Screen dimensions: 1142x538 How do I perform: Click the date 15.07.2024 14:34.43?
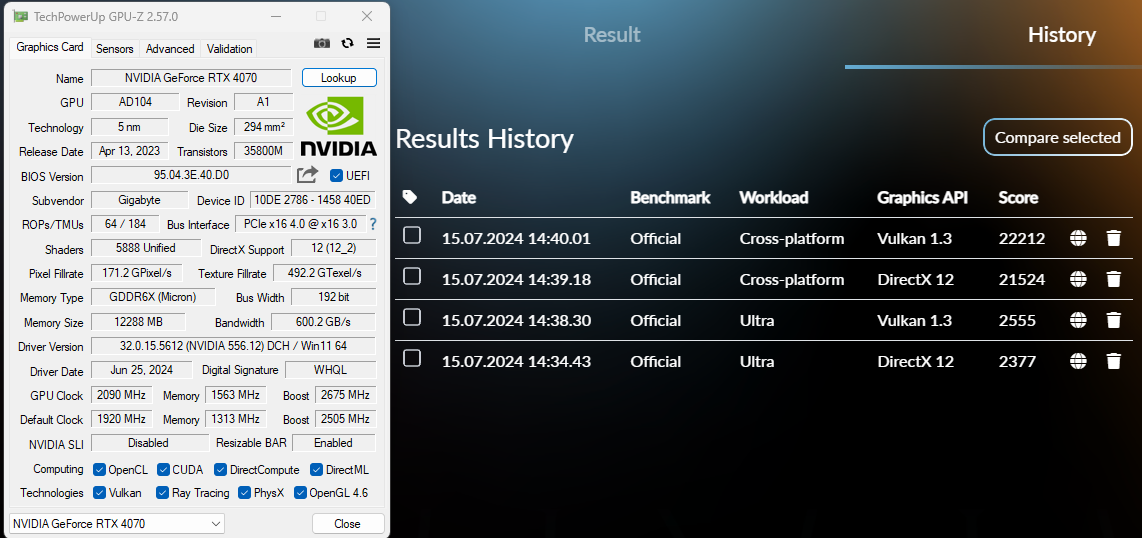point(516,361)
